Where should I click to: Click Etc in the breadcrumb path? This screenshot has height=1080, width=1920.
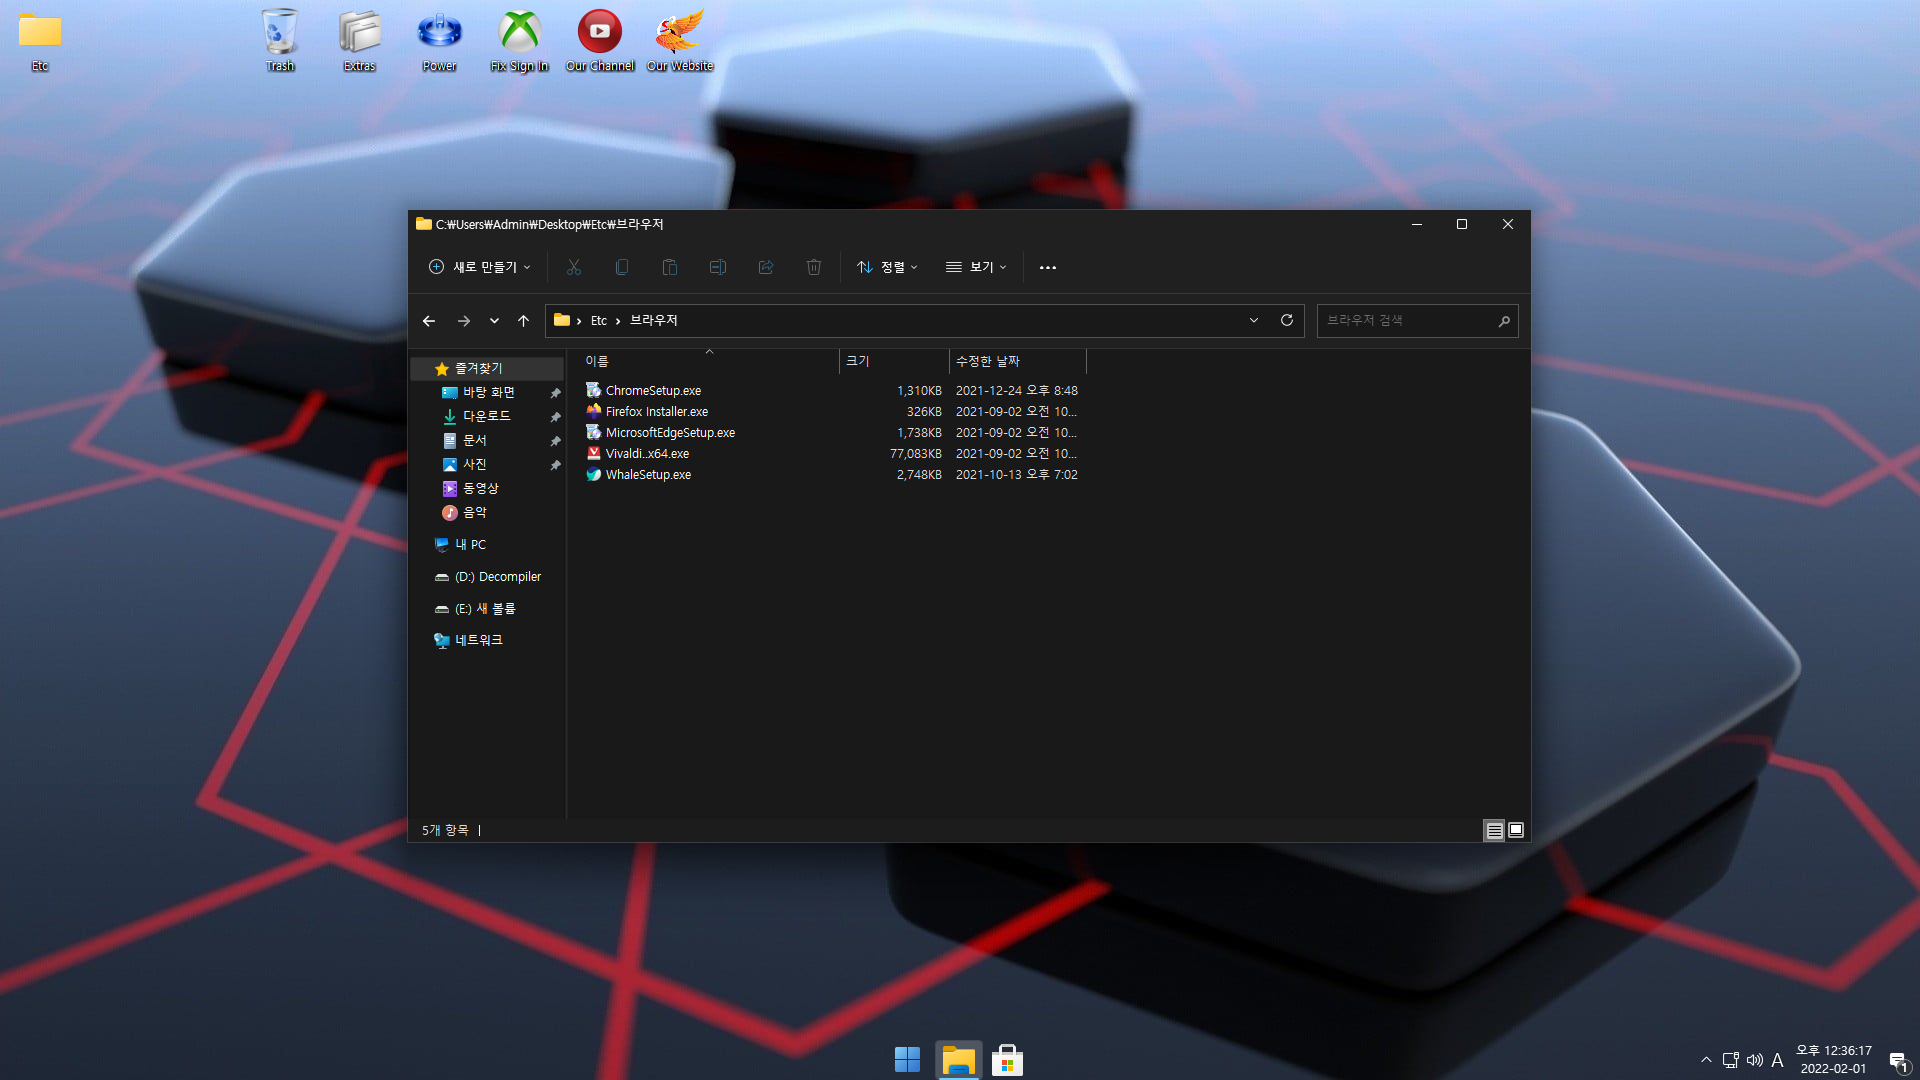point(598,321)
